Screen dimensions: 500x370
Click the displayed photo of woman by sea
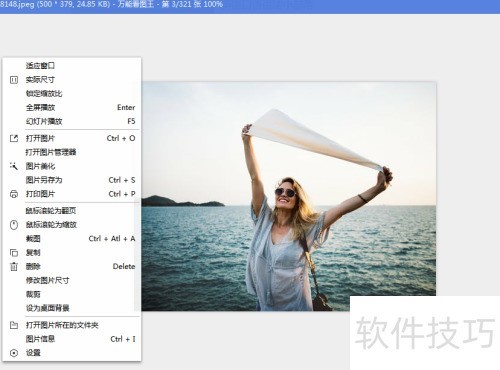(x=289, y=196)
